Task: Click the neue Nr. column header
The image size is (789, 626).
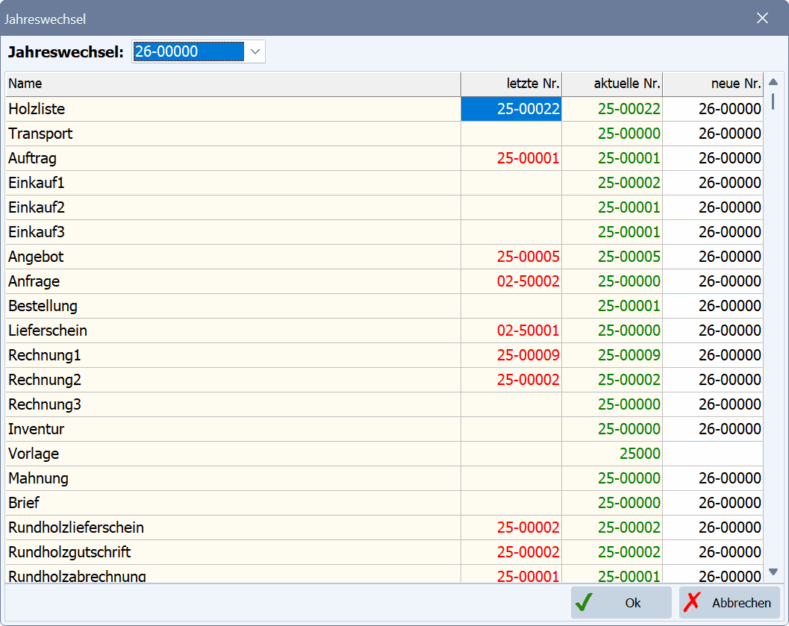Action: 713,84
